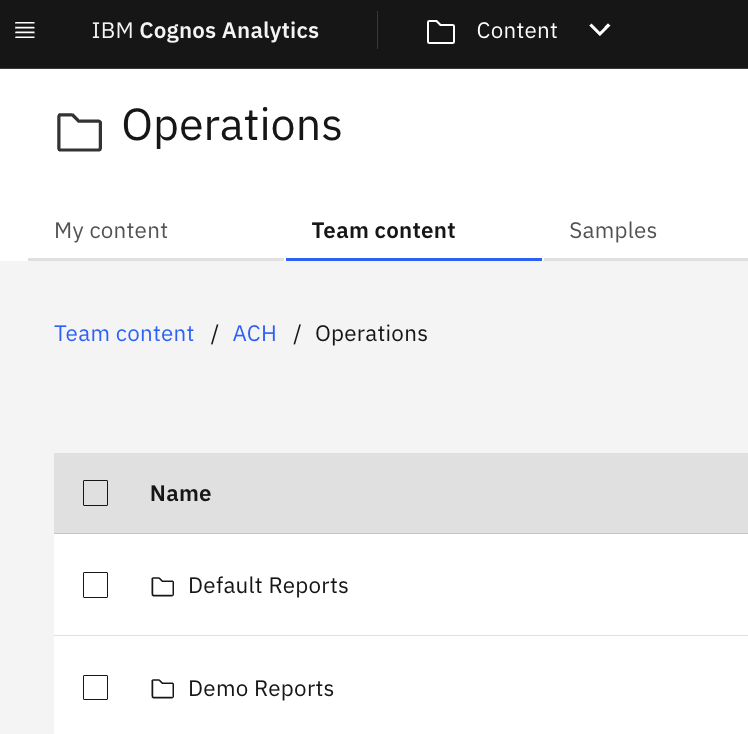The image size is (748, 734).
Task: Expand the chevron next to Content
Action: [x=599, y=31]
